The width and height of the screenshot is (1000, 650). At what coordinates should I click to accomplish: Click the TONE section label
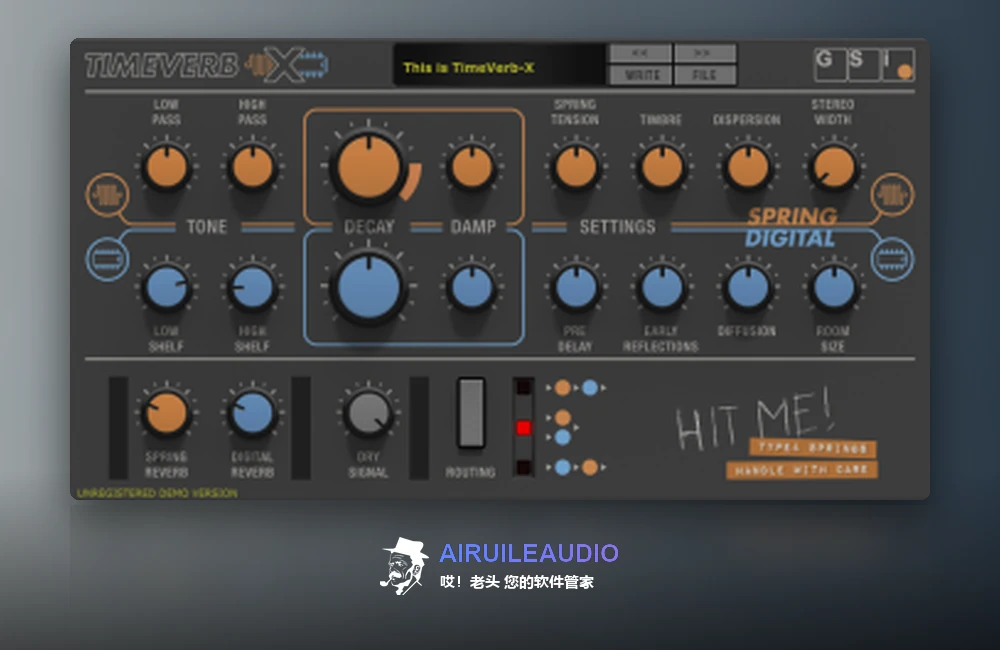(x=207, y=226)
